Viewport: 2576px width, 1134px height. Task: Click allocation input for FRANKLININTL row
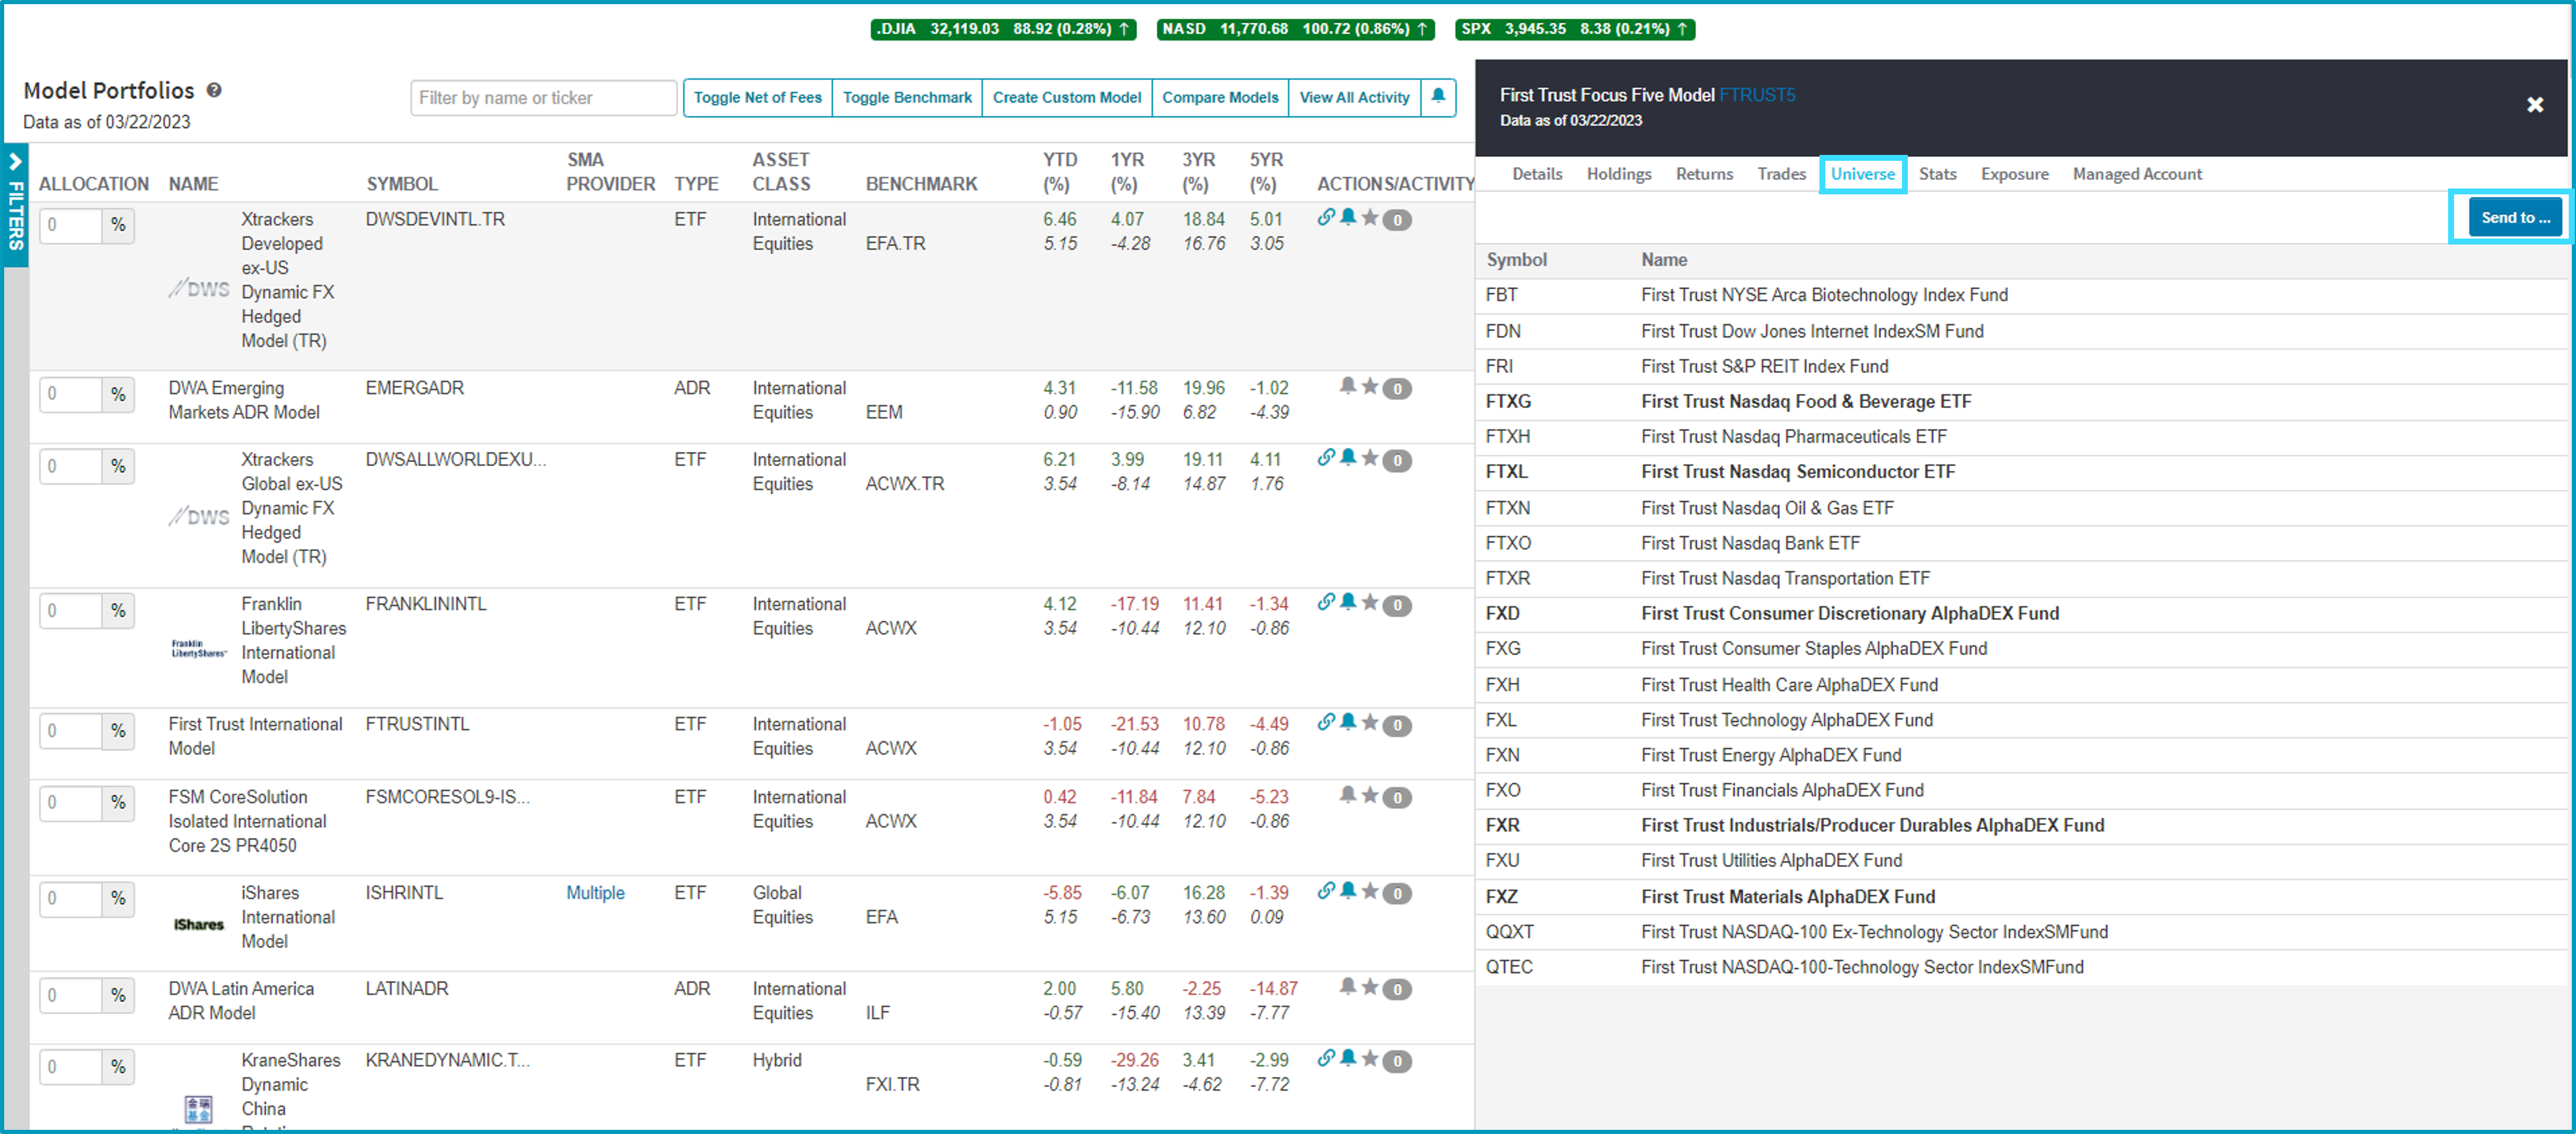pos(71,610)
